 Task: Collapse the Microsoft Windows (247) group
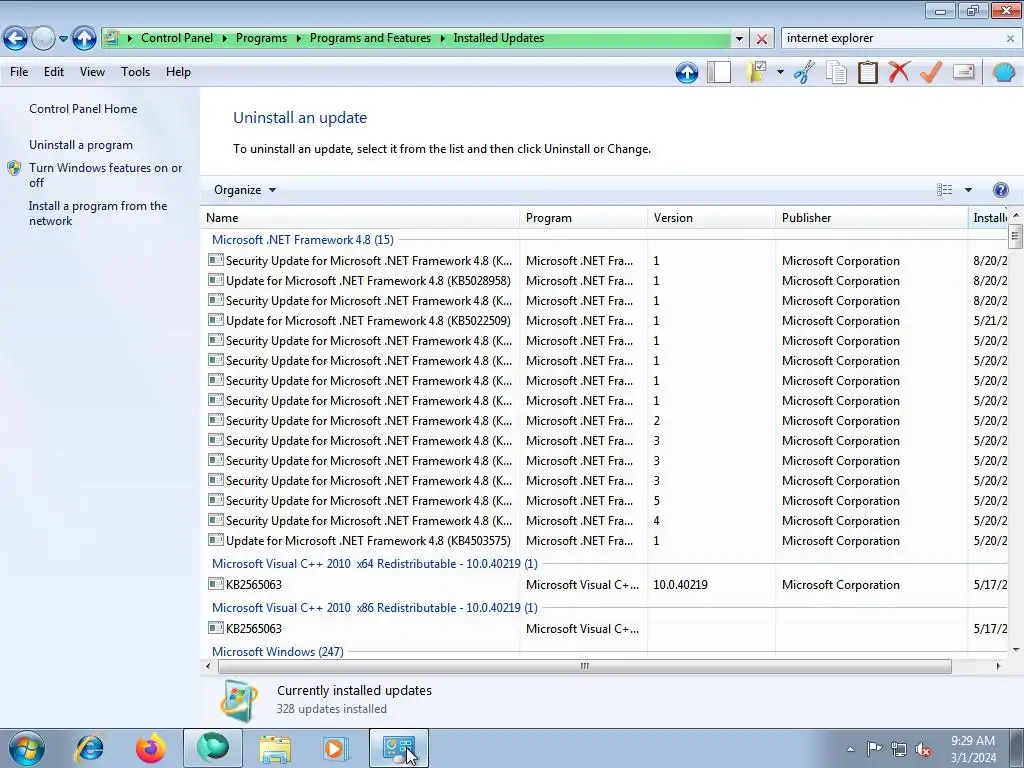tap(278, 651)
